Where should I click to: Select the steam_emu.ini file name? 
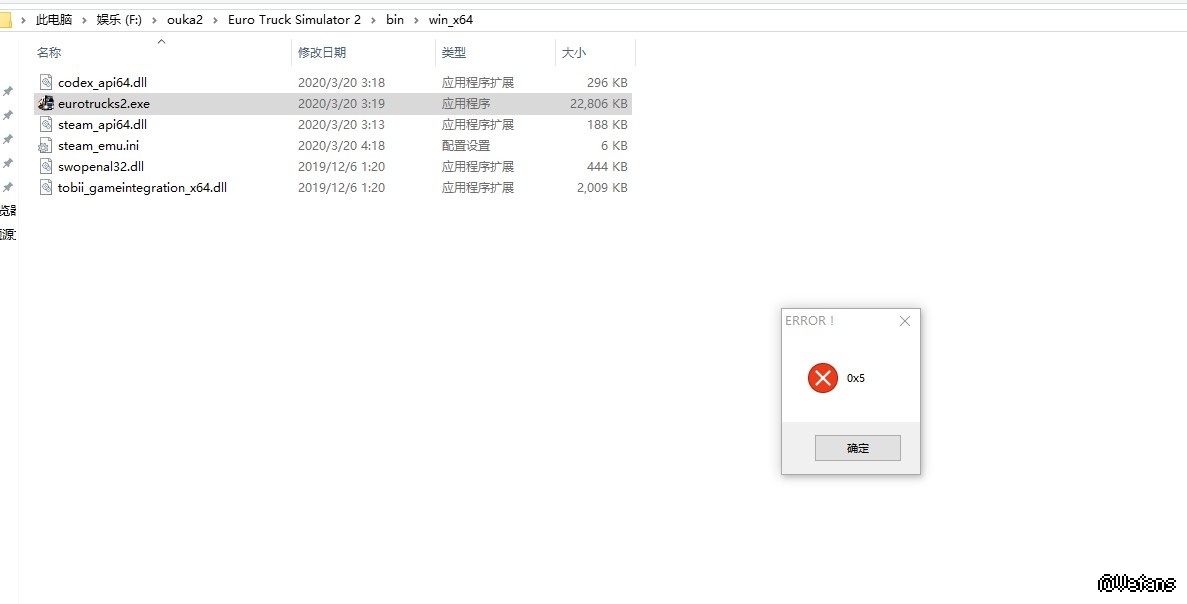tap(98, 146)
